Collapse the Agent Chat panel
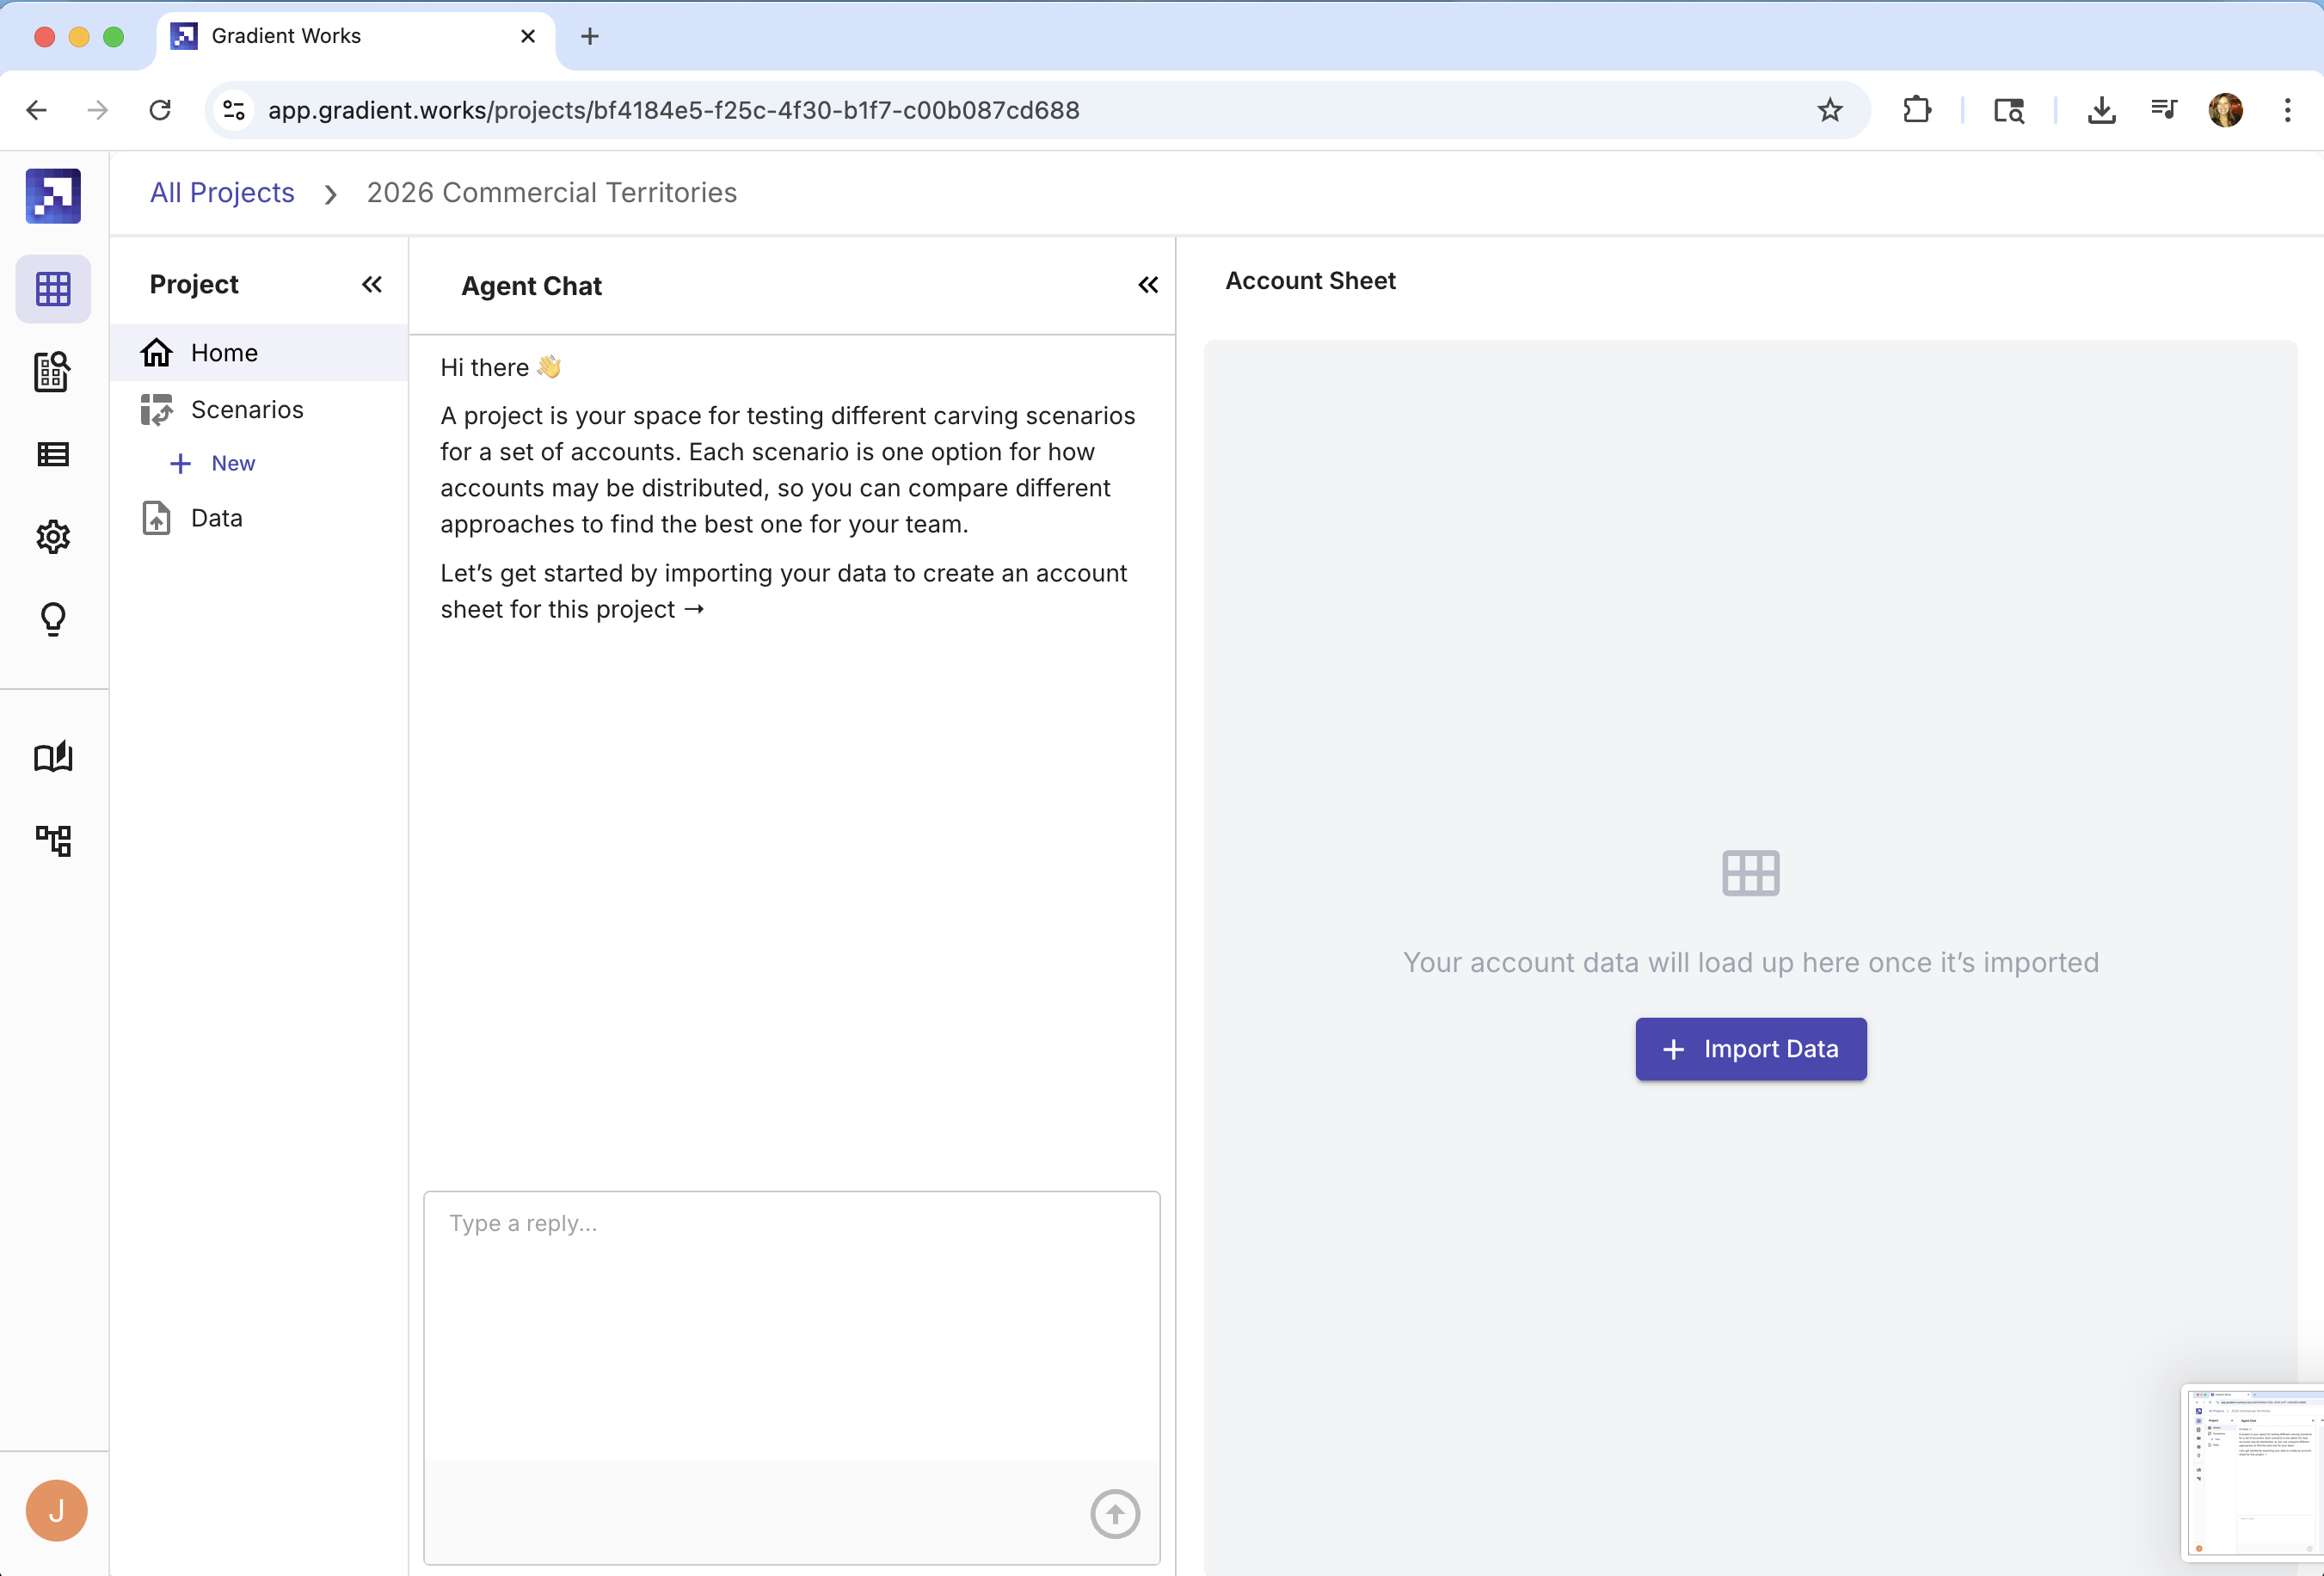The width and height of the screenshot is (2324, 1576). point(1148,285)
